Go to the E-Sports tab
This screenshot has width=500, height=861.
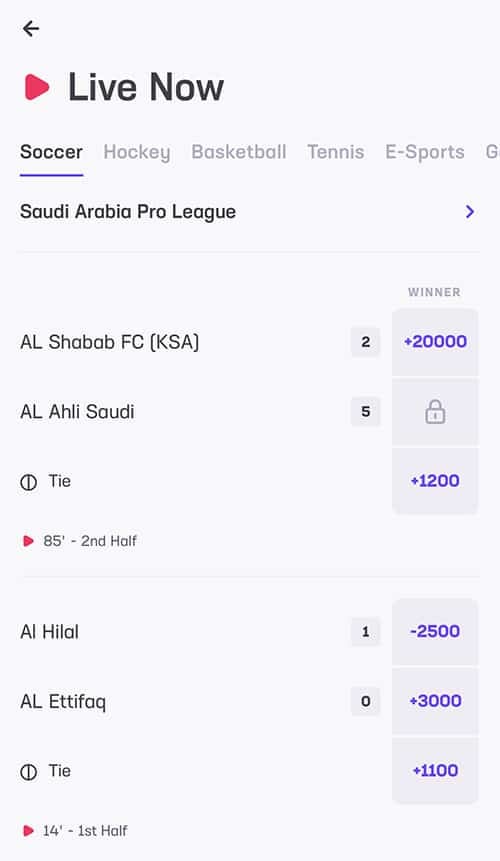pyautogui.click(x=425, y=152)
